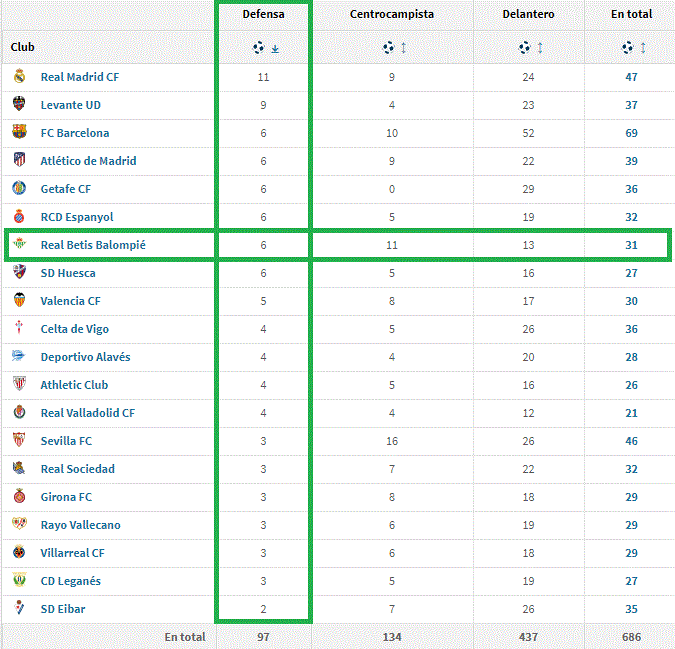Click the Real Sociedad crest icon
Image resolution: width=675 pixels, height=649 pixels.
point(19,469)
